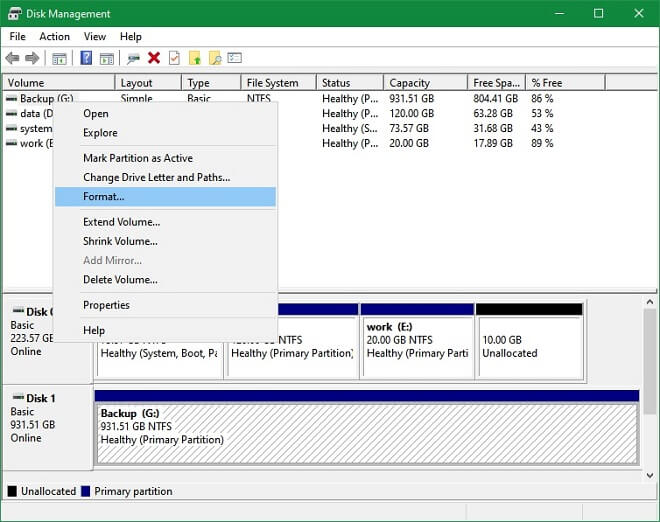Choose Open in the context menu

pyautogui.click(x=165, y=114)
